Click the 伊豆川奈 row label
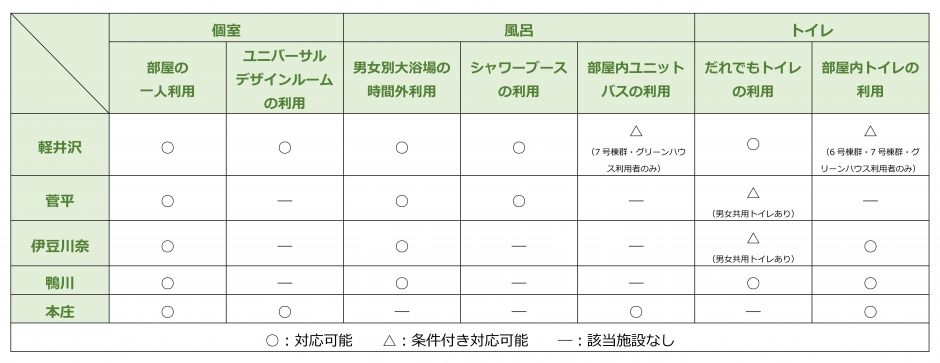The image size is (940, 363). coord(60,246)
